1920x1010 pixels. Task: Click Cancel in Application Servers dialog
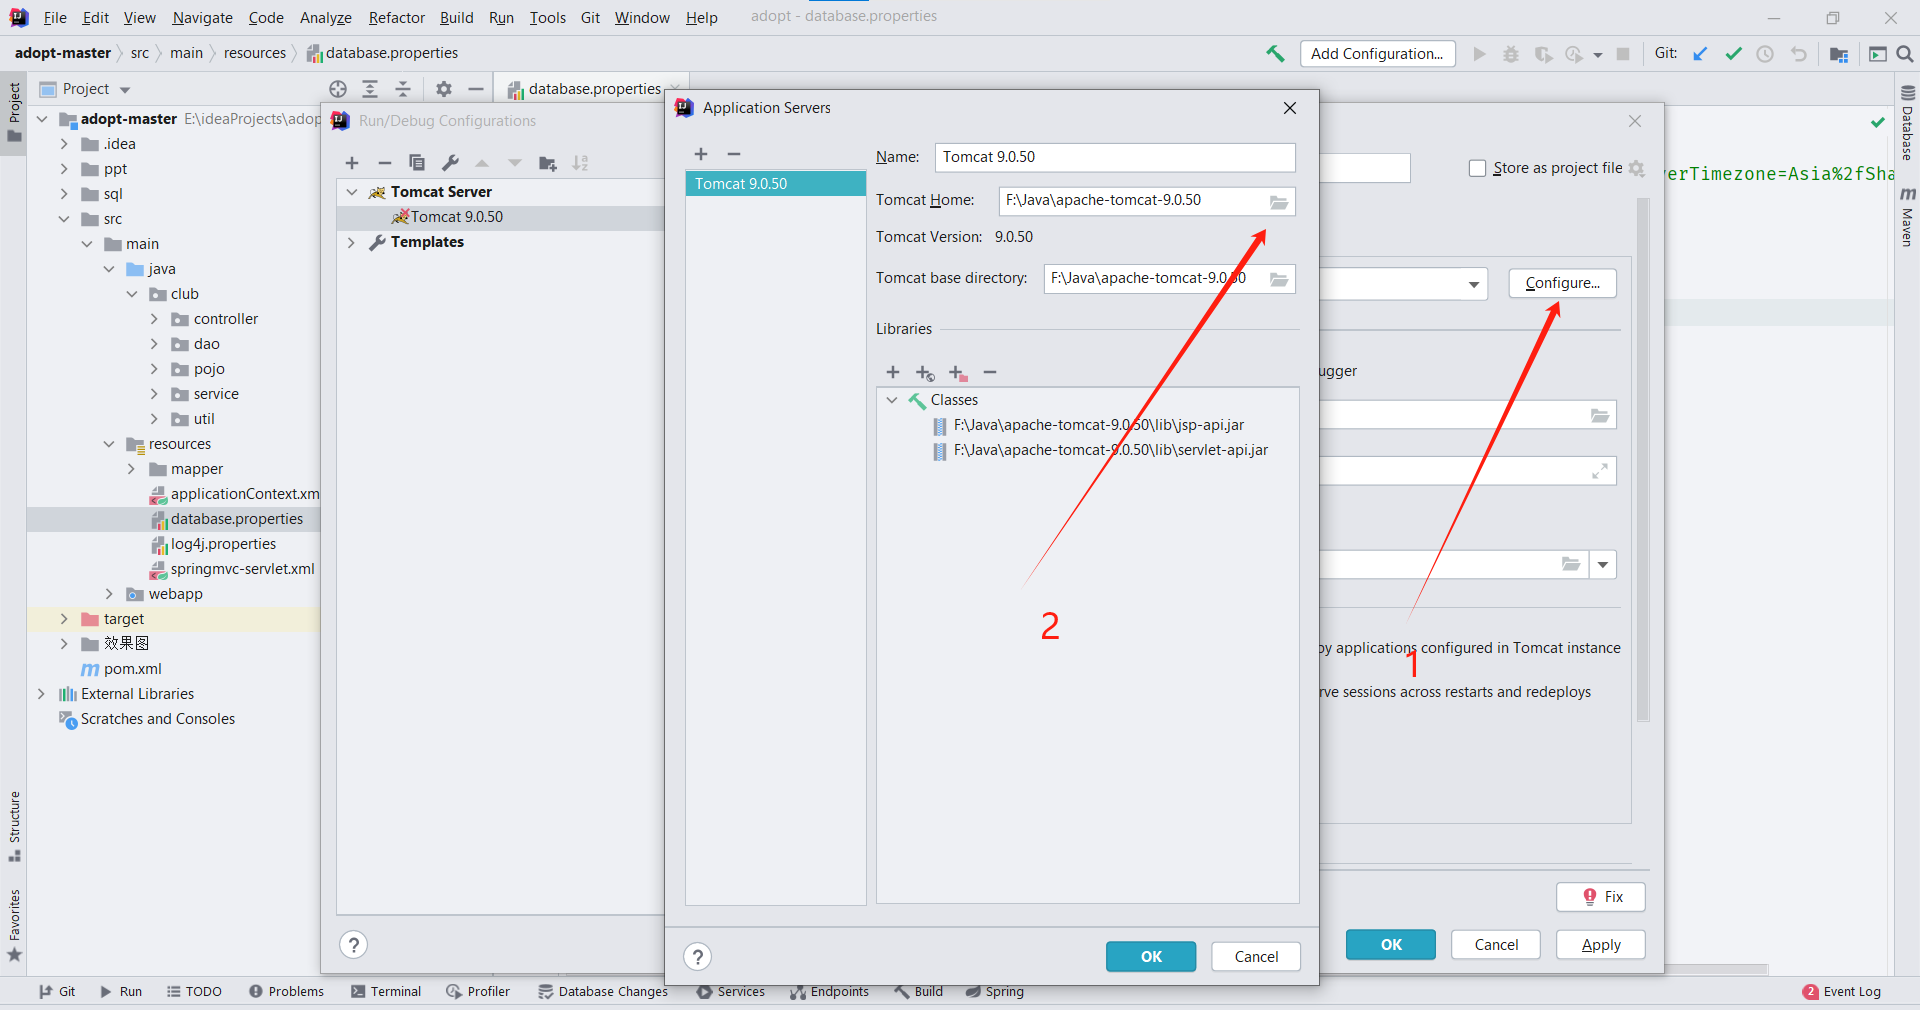click(x=1256, y=957)
